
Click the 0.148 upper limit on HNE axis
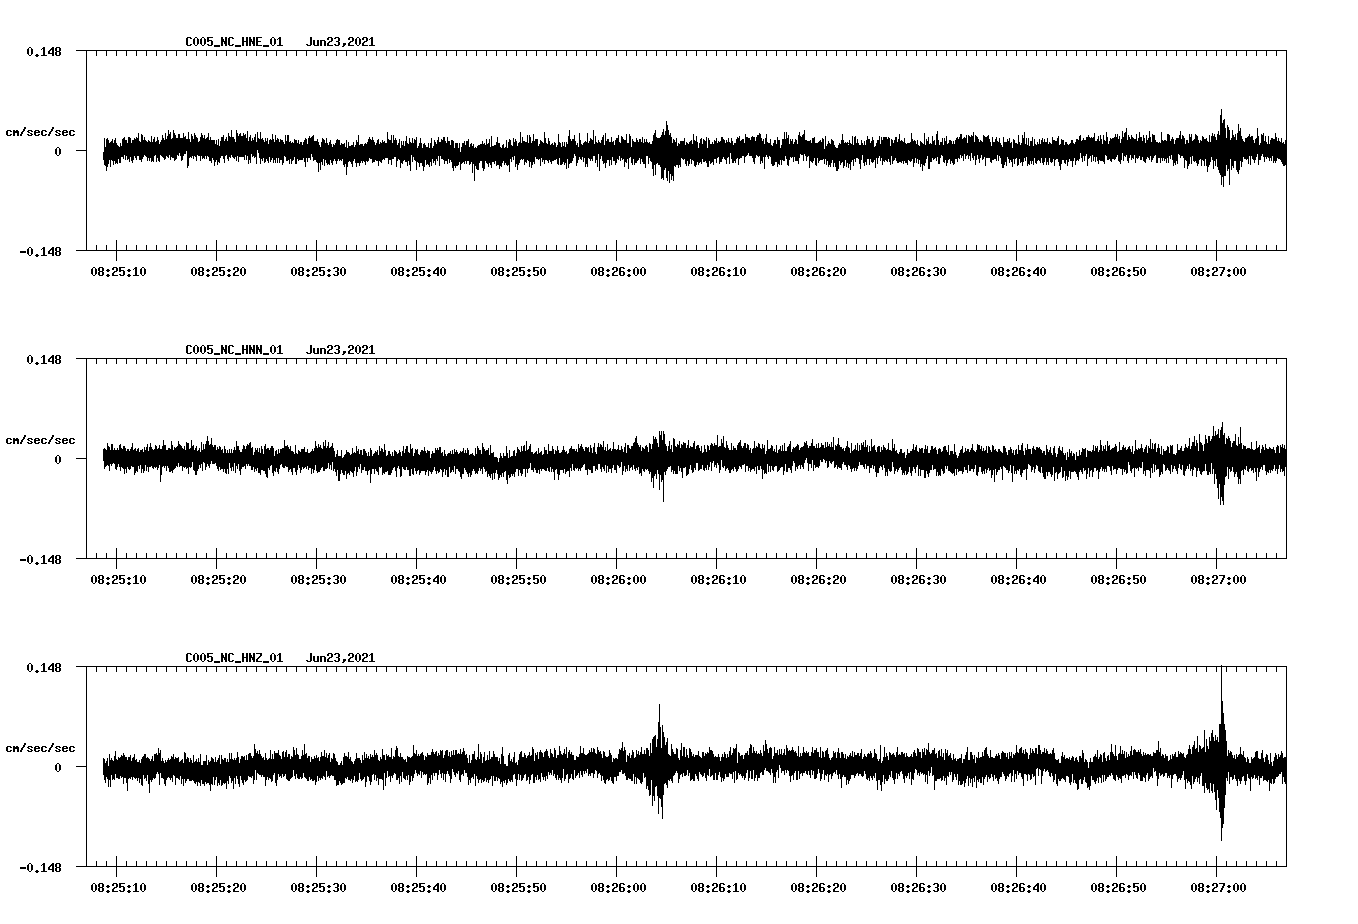click(43, 51)
